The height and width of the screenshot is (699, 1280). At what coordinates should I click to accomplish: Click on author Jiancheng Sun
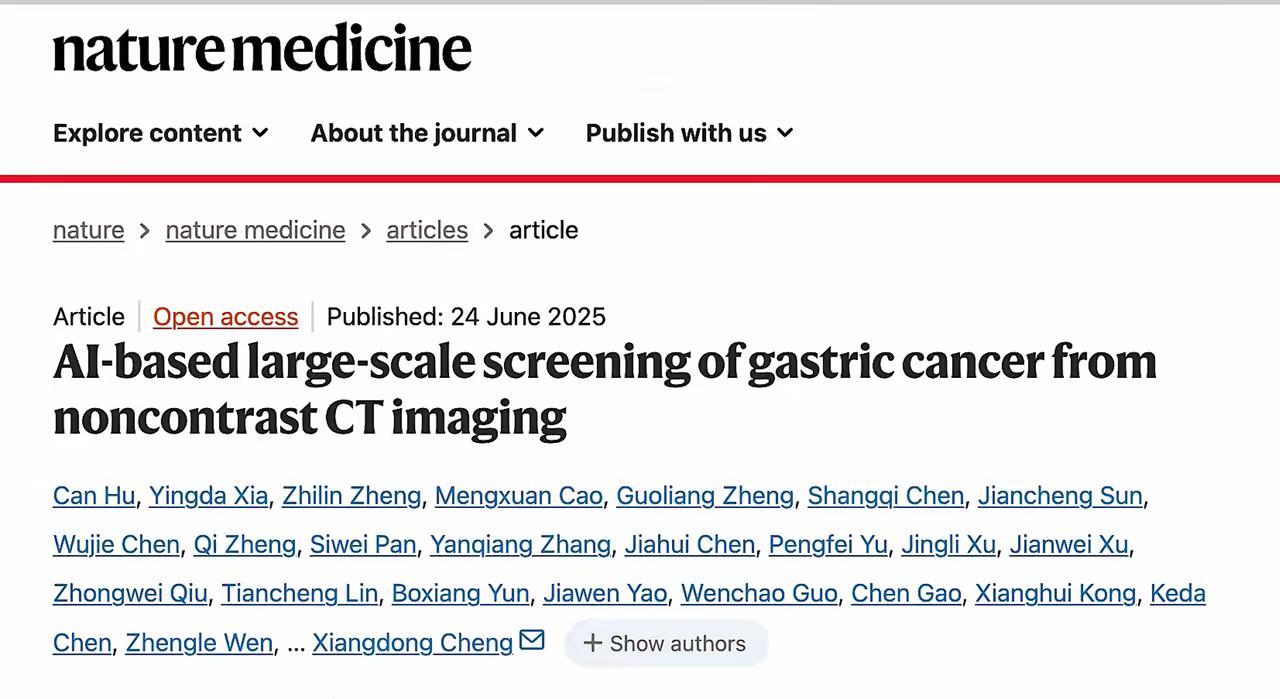click(x=1060, y=496)
